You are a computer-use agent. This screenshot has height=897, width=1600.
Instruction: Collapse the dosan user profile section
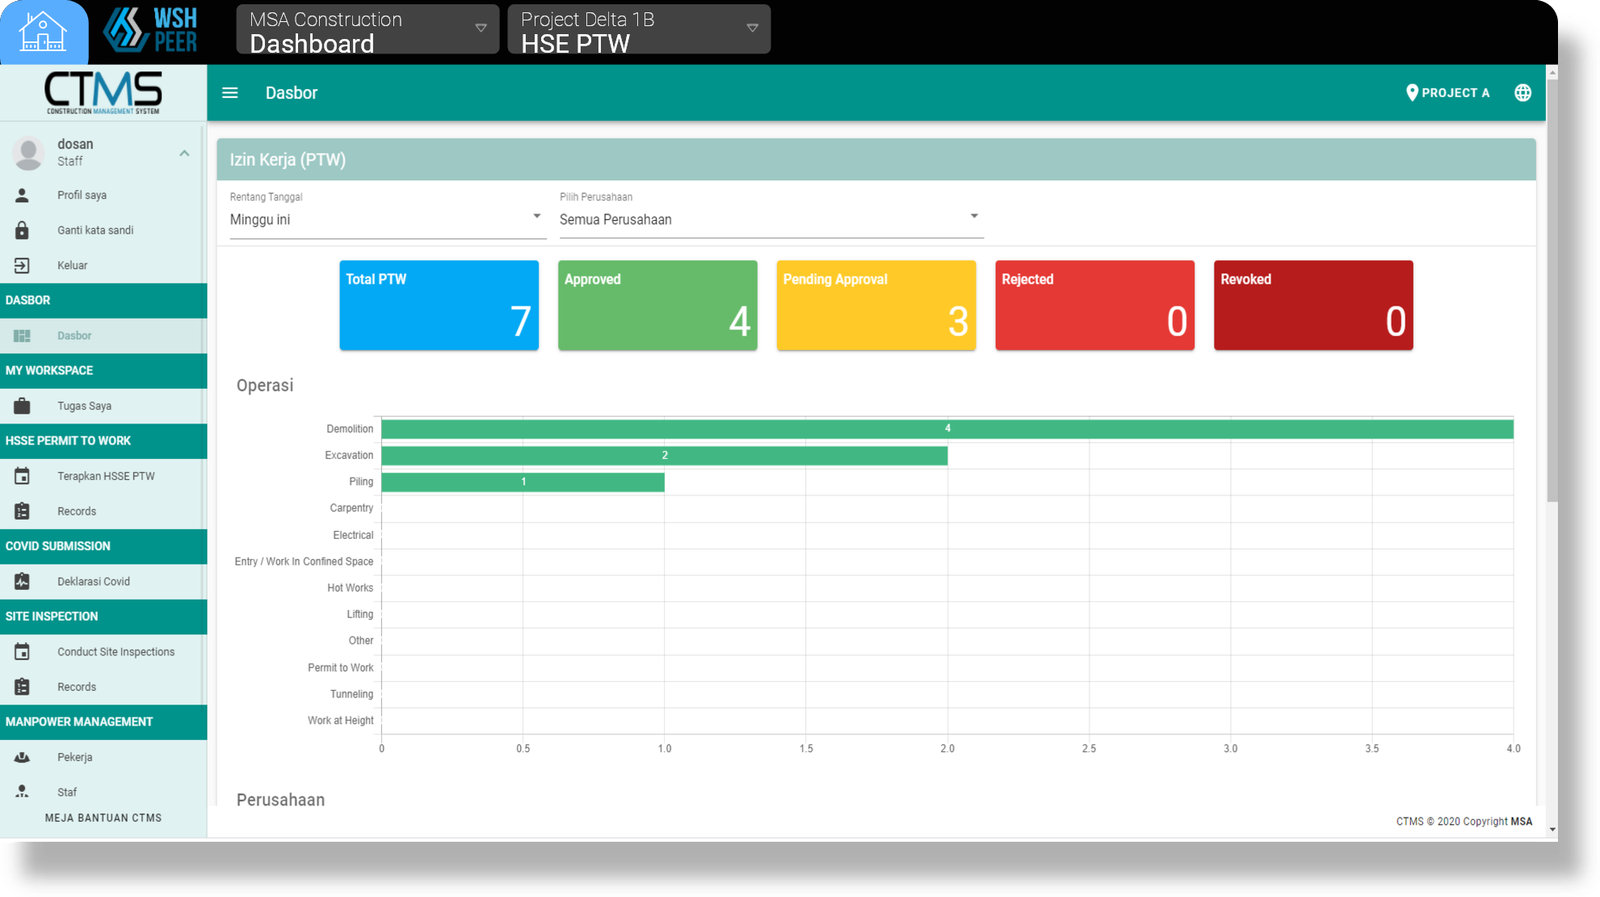[184, 153]
